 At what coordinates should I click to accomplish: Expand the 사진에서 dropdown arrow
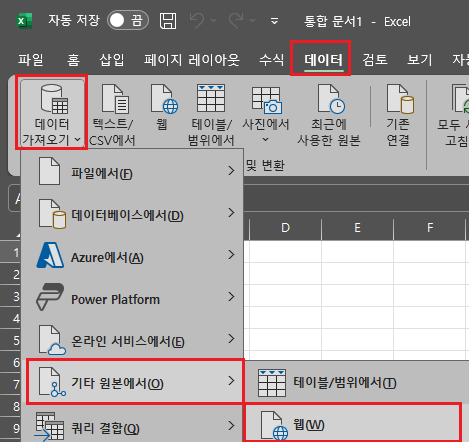coord(265,139)
